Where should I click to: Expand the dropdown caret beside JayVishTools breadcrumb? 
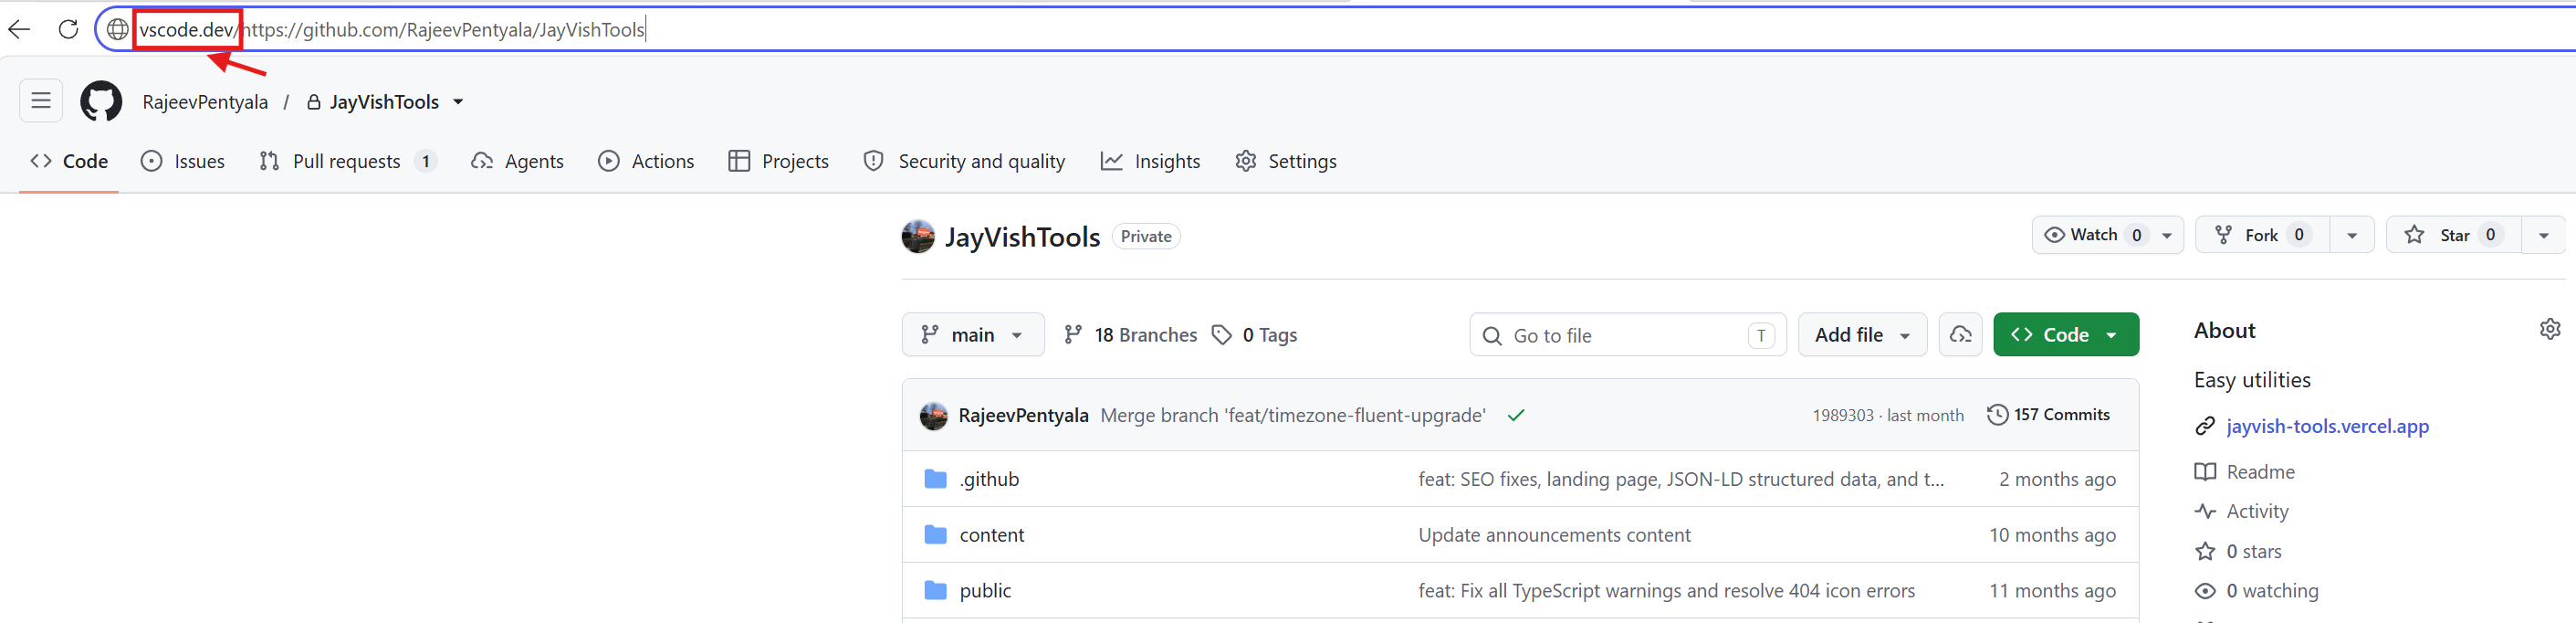pyautogui.click(x=458, y=102)
